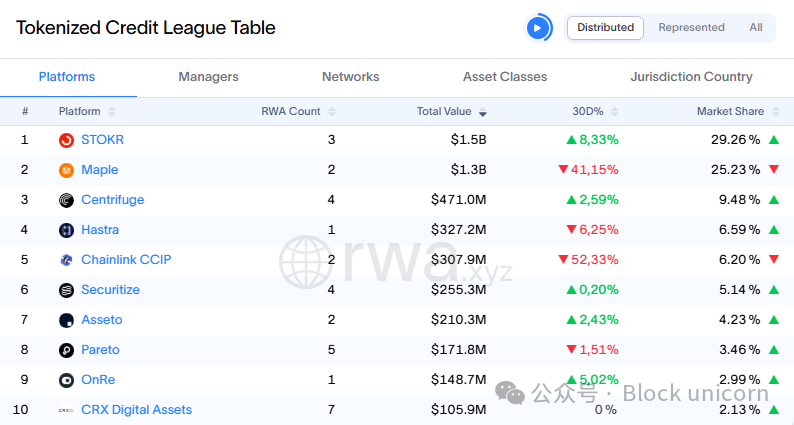Image resolution: width=794 pixels, height=425 pixels.
Task: Click the Securitize logo icon
Action: (66, 290)
